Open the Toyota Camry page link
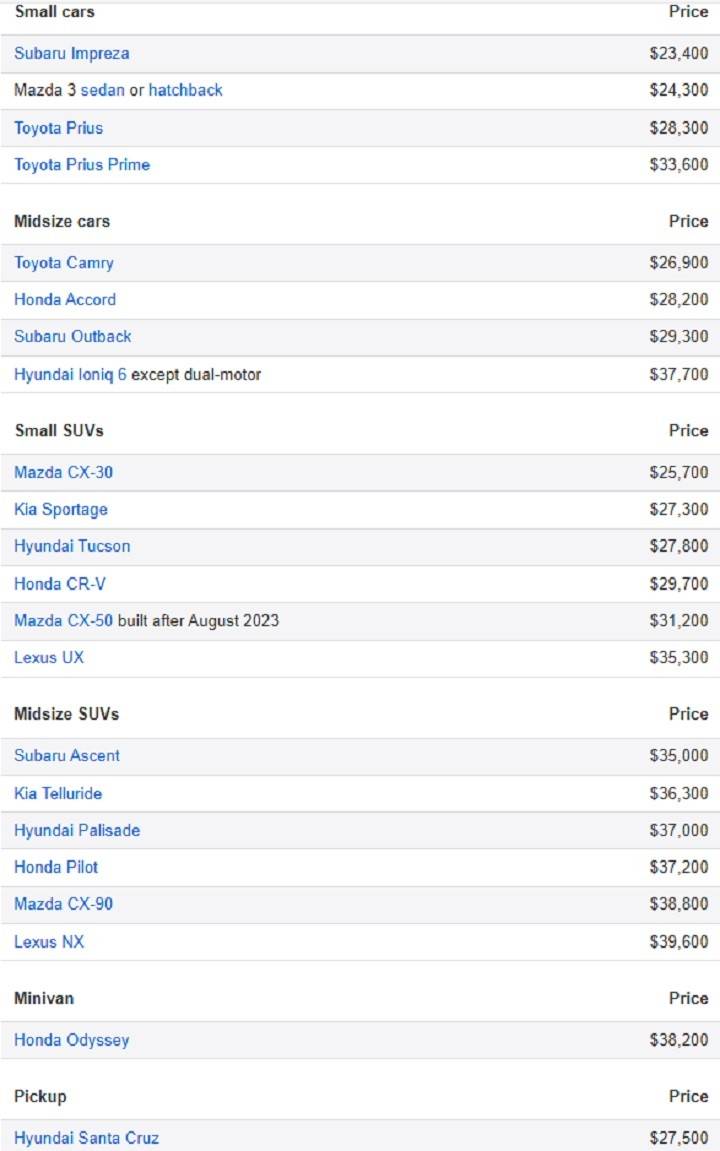The width and height of the screenshot is (720, 1151). pyautogui.click(x=64, y=263)
